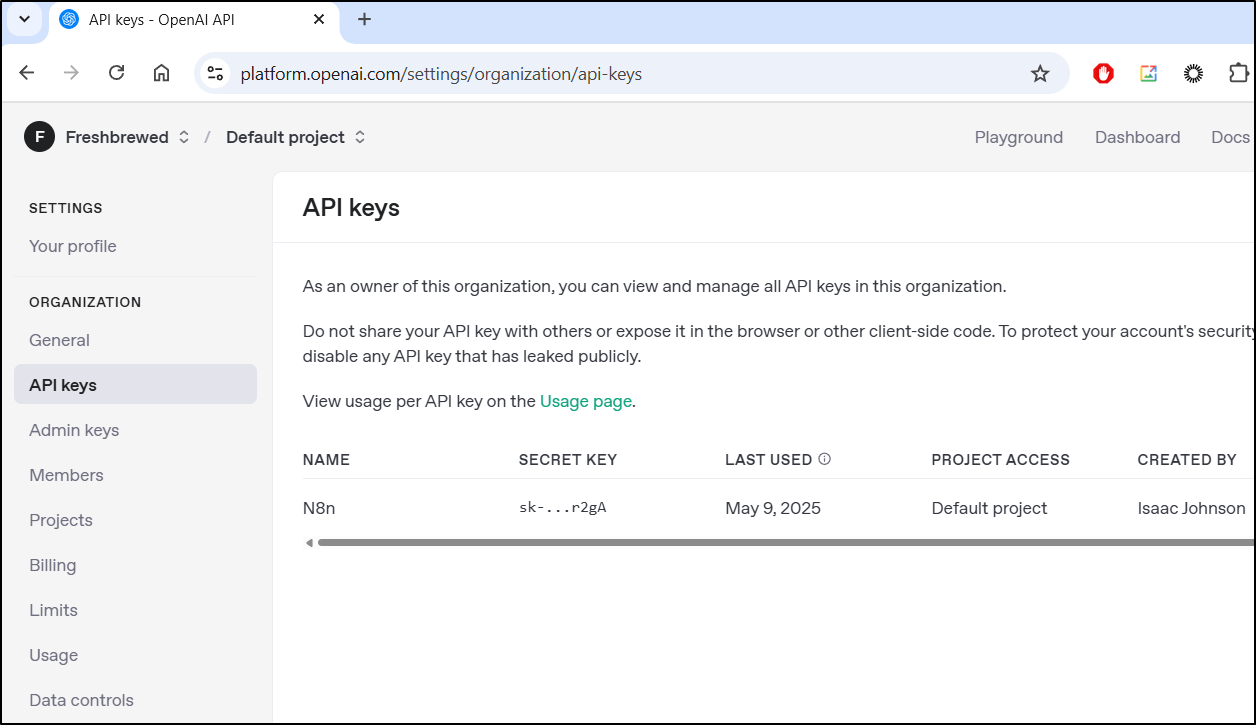Click the horizontal table scrollbar
This screenshot has width=1256, height=725.
[786, 543]
